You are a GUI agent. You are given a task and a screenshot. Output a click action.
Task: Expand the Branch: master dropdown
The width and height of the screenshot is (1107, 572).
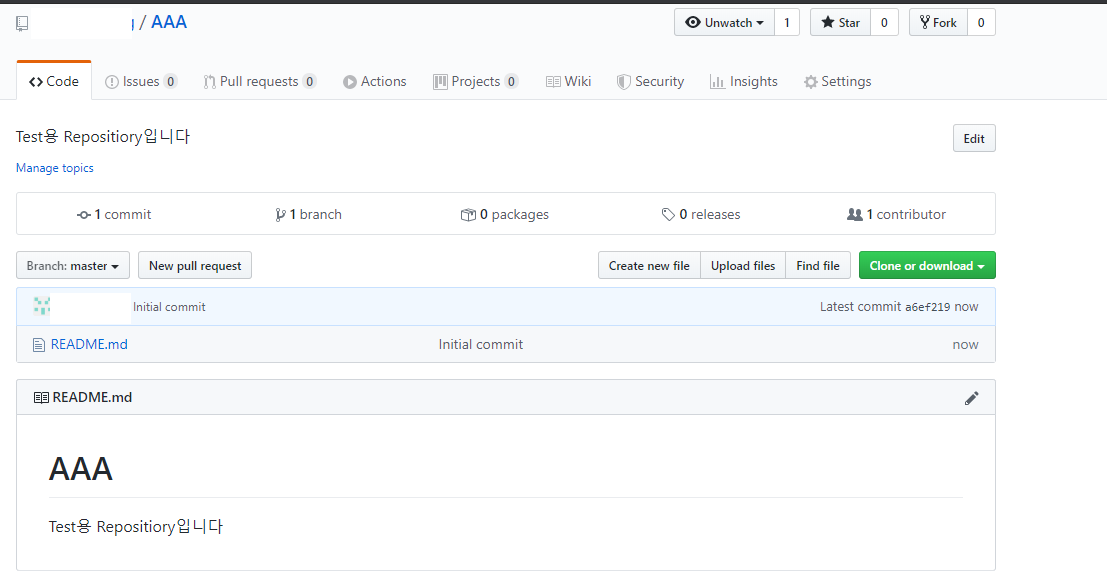pos(73,266)
